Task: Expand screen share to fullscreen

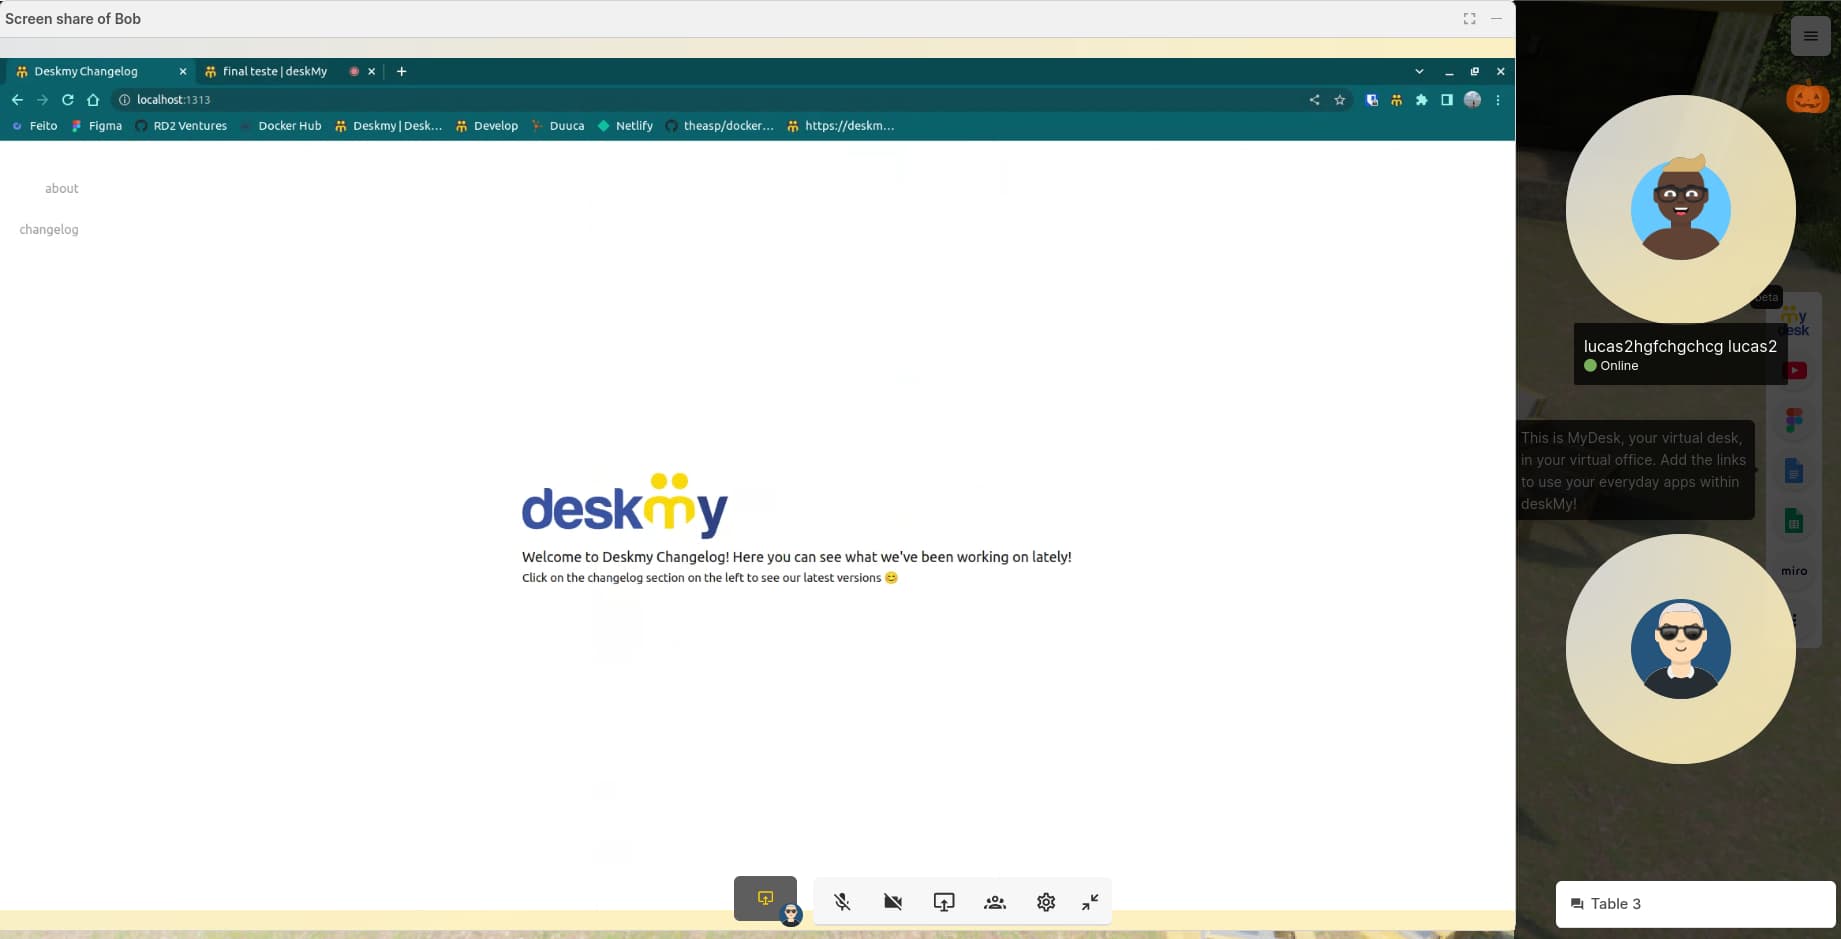Action: pos(1469,19)
